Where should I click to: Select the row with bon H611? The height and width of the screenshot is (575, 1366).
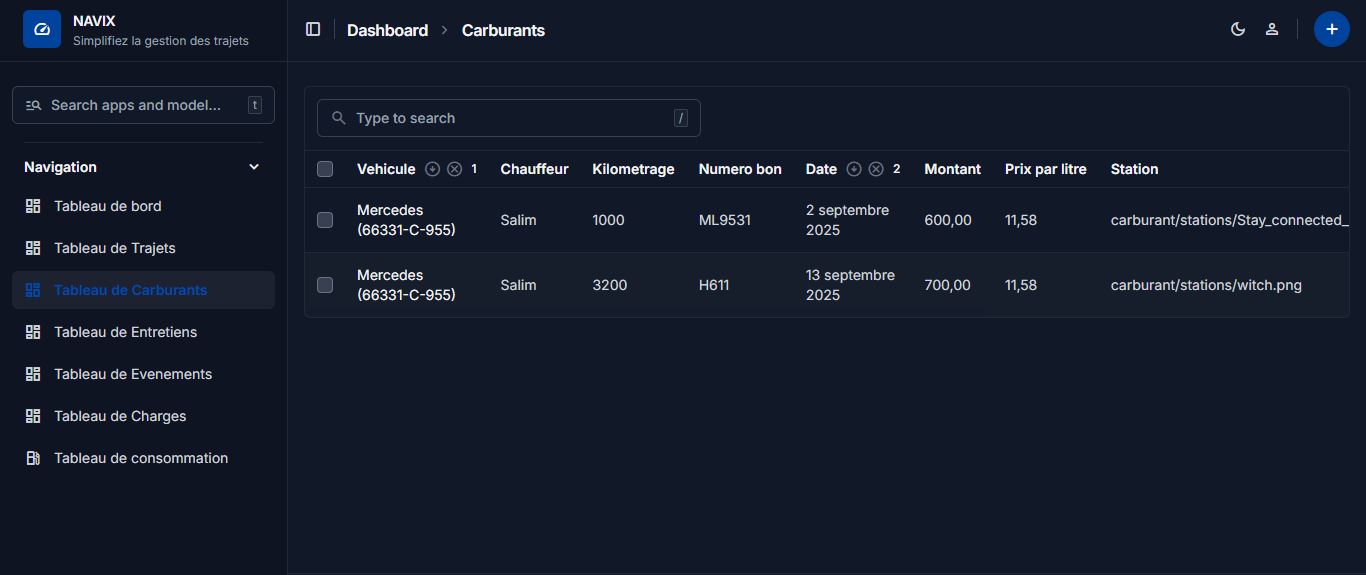tap(325, 285)
